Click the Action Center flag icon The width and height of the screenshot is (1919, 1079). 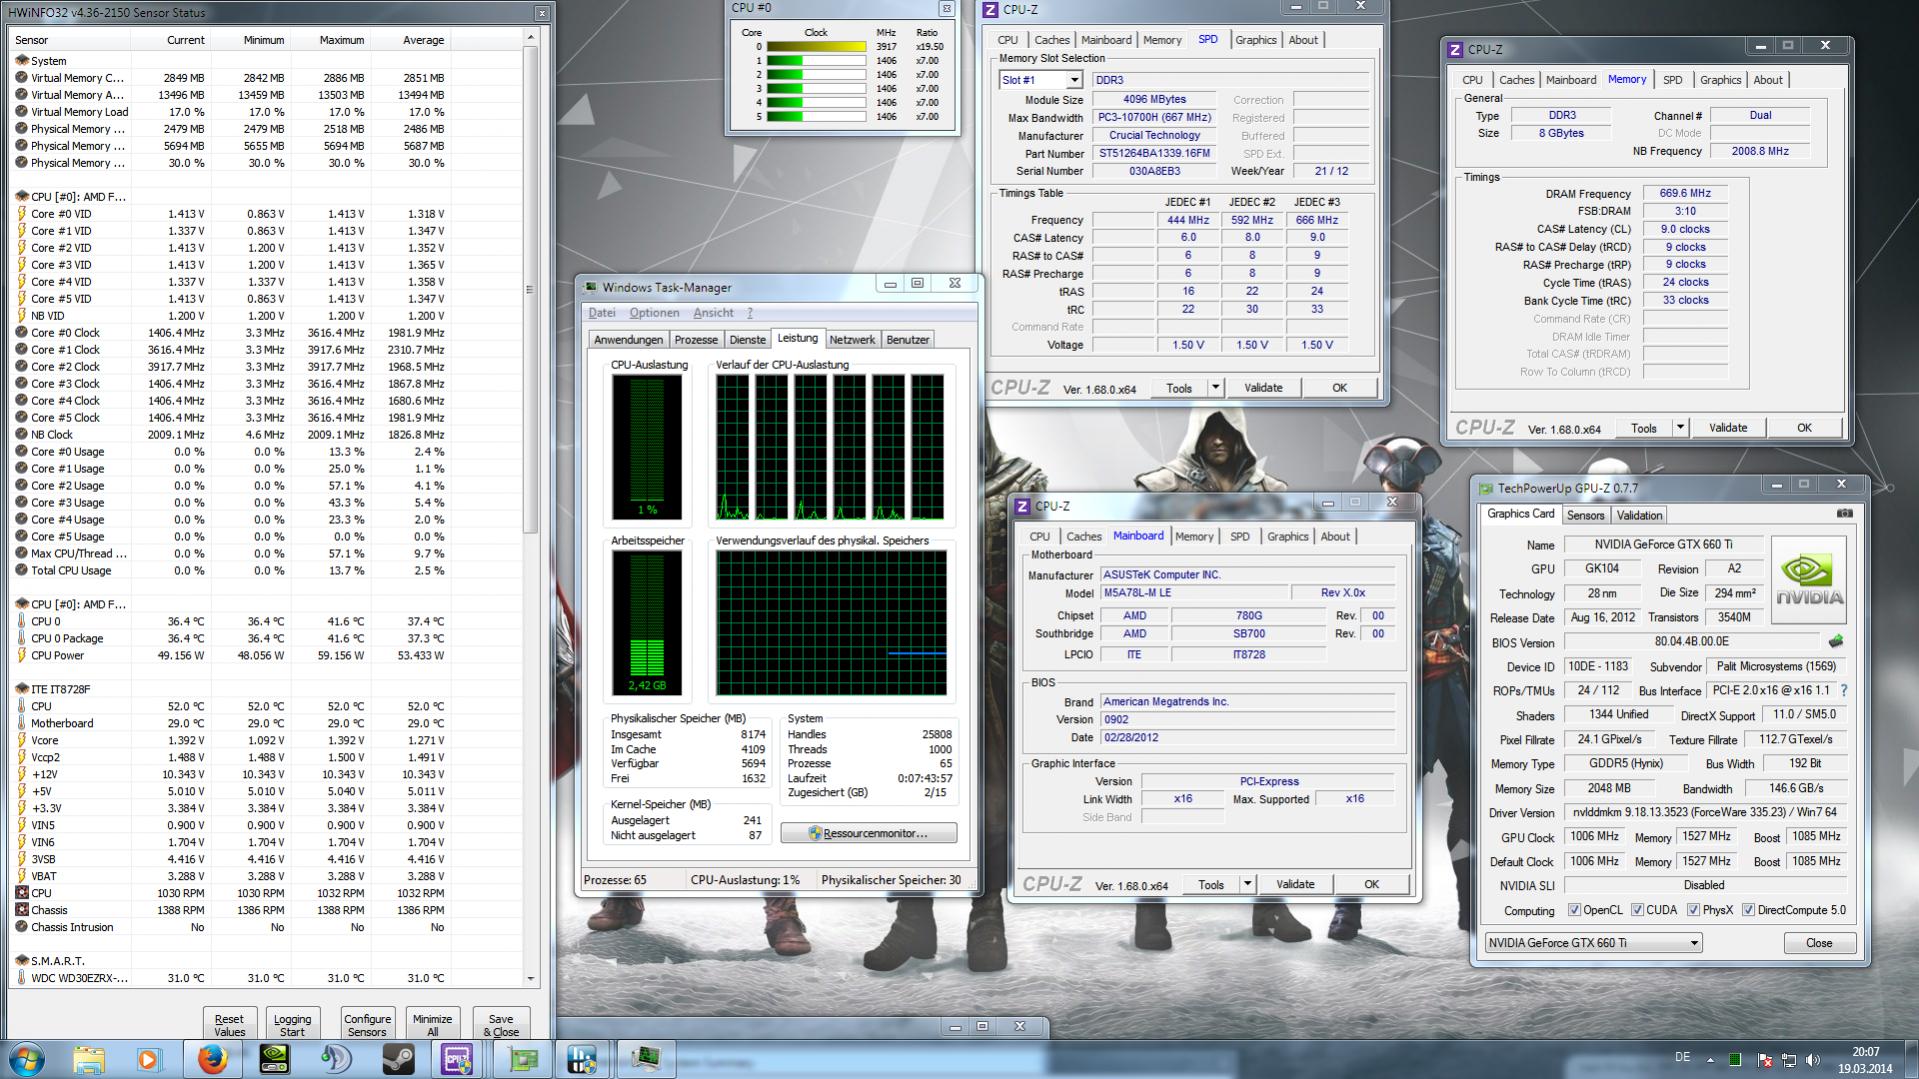pyautogui.click(x=1764, y=1059)
